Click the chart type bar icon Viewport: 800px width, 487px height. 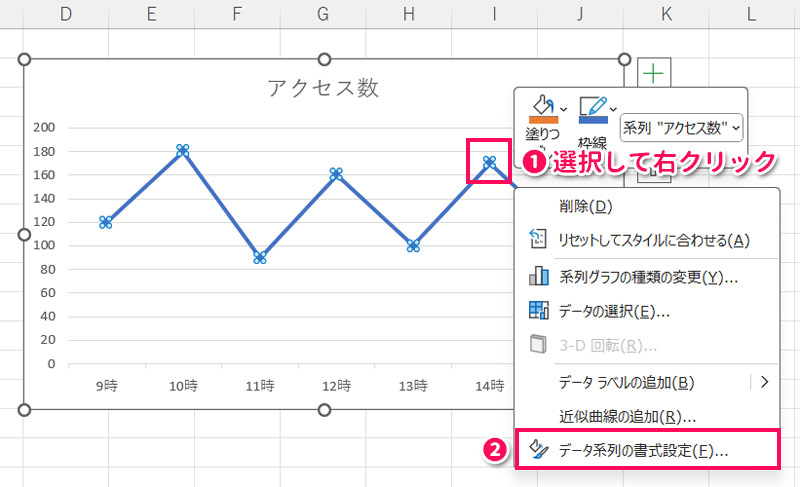(539, 276)
